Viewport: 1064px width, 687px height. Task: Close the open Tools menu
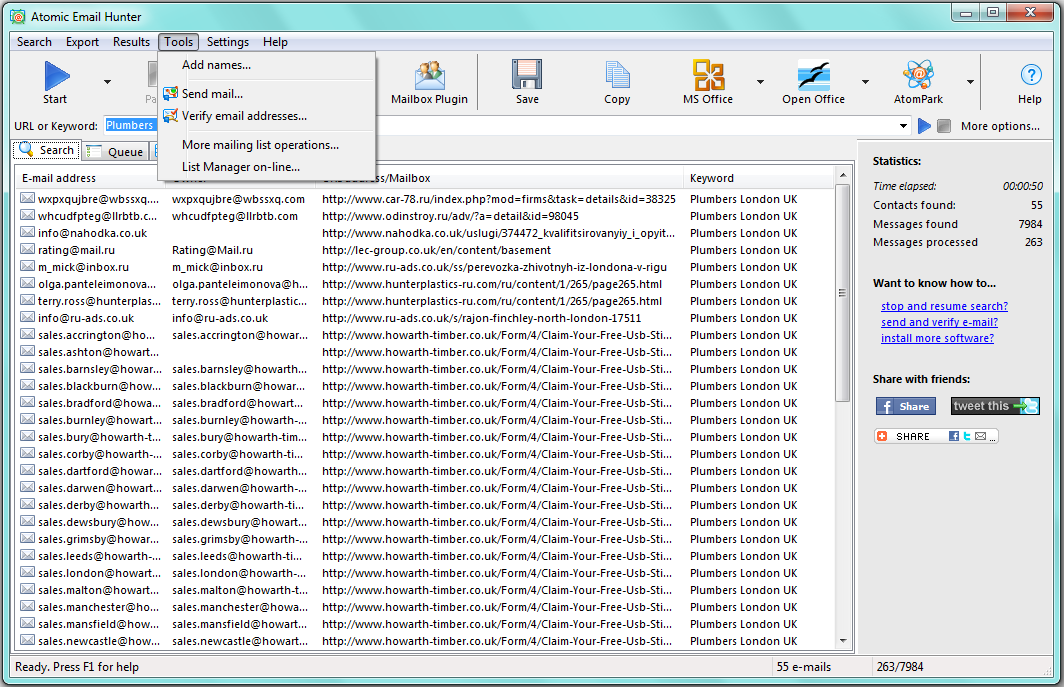178,42
